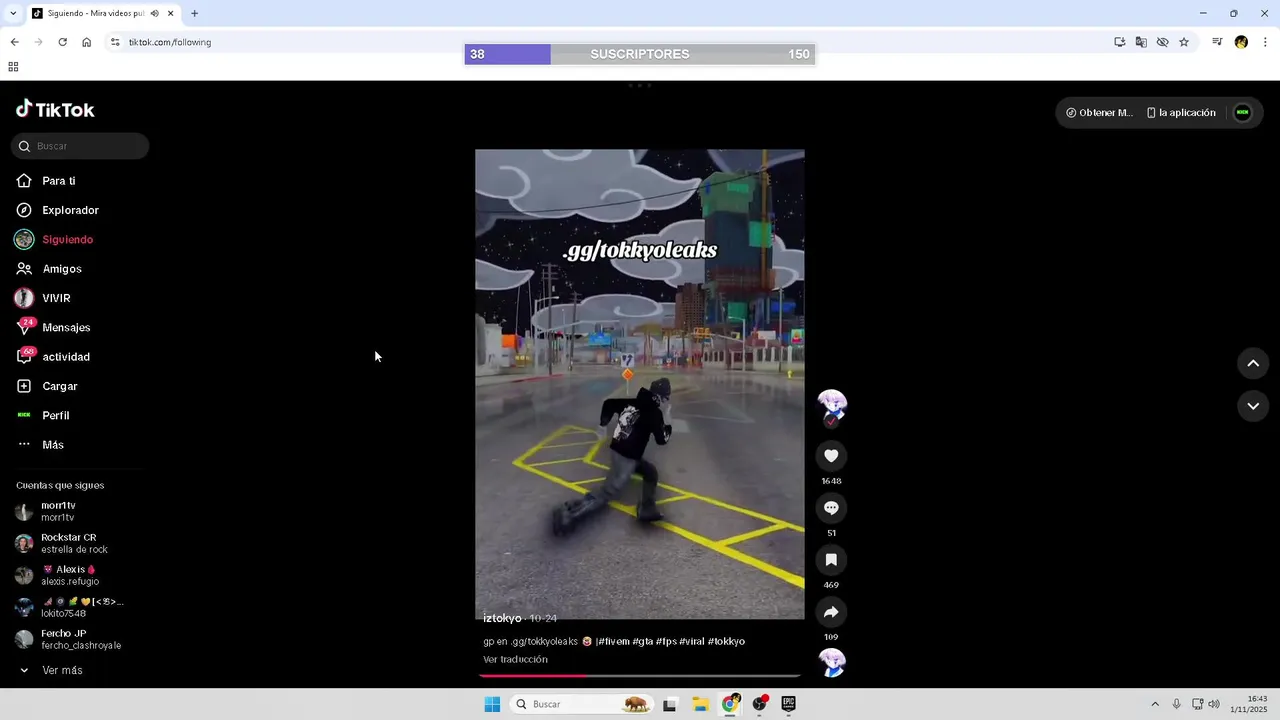Open the taskbar clock and date
Image resolution: width=1280 pixels, height=720 pixels.
tap(1249, 704)
